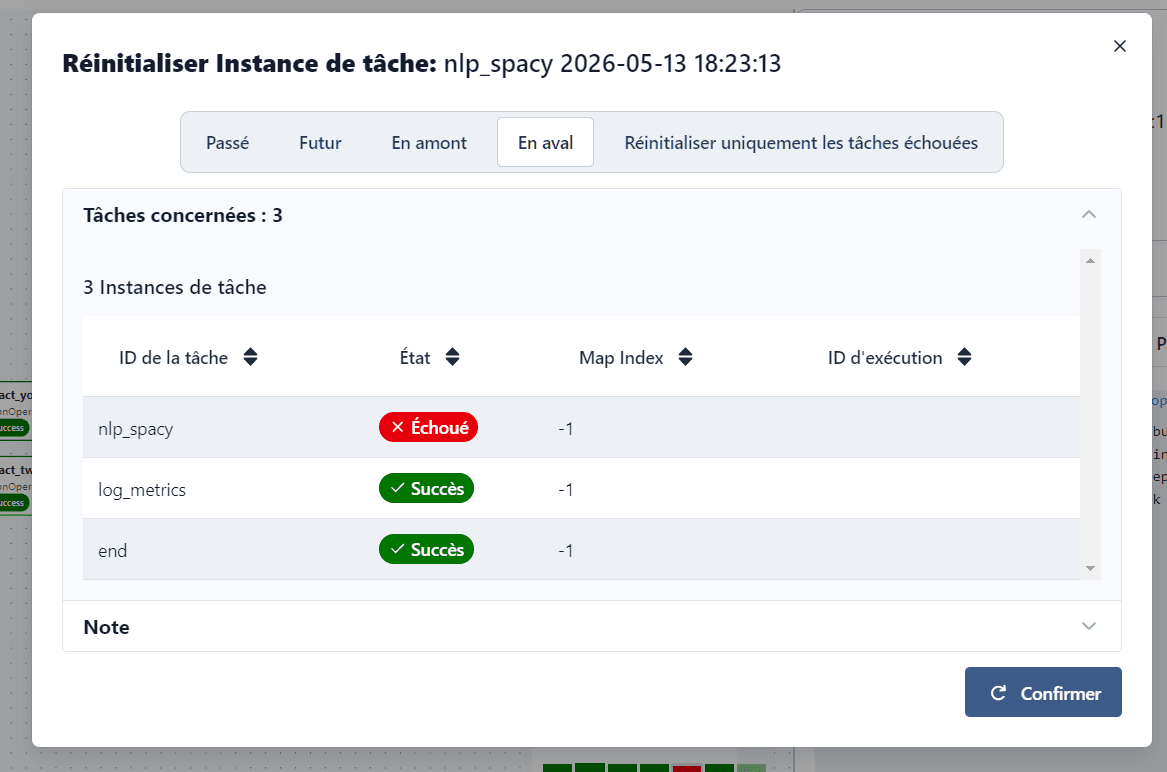Collapse the Tâches concernées section
1167x772 pixels.
(1089, 214)
